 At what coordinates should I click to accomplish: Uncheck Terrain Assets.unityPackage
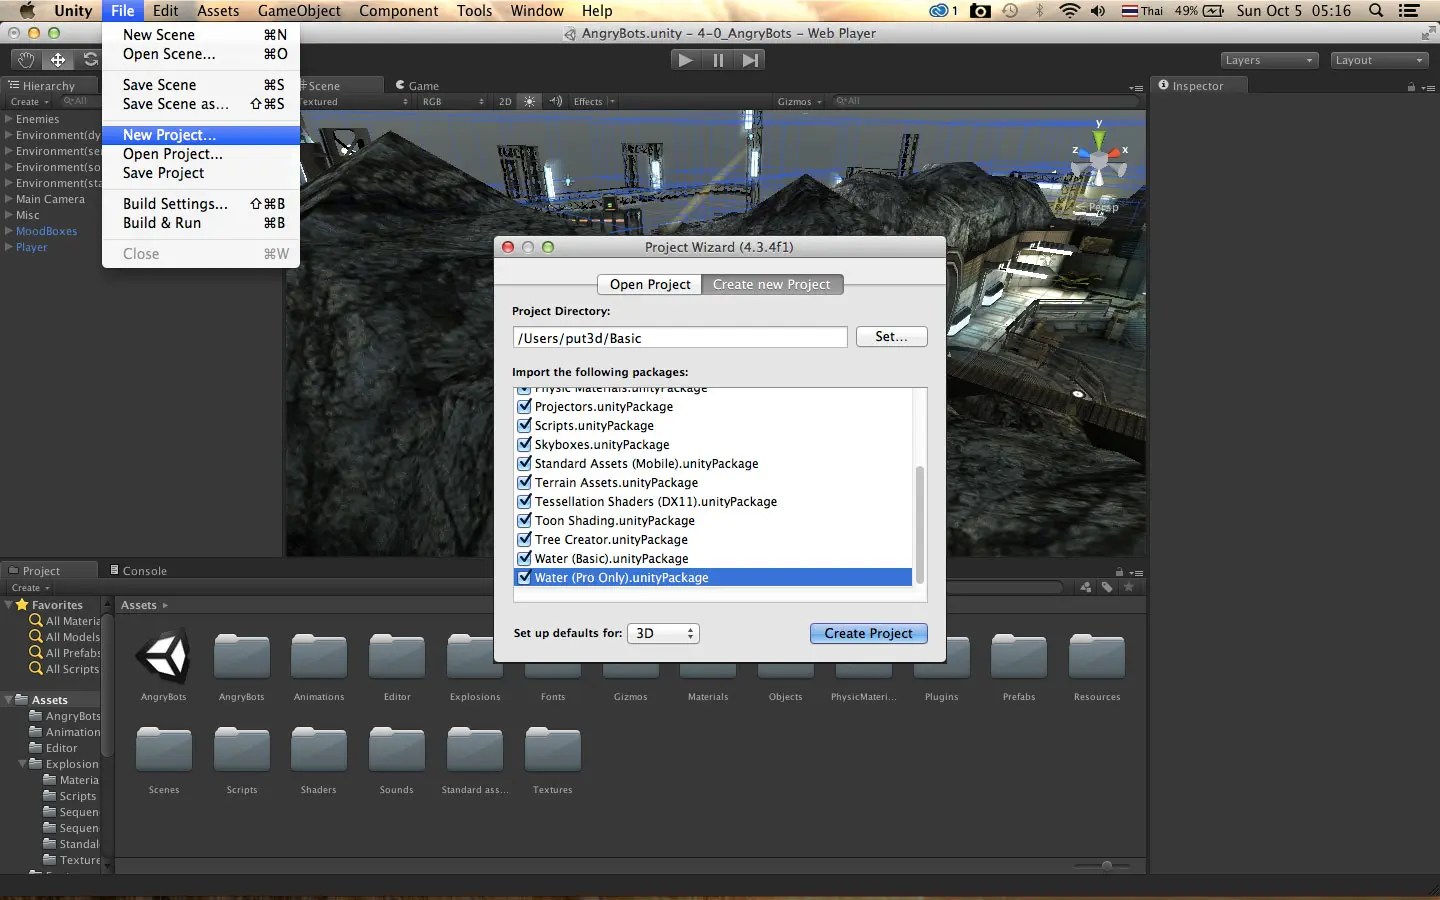coord(525,482)
